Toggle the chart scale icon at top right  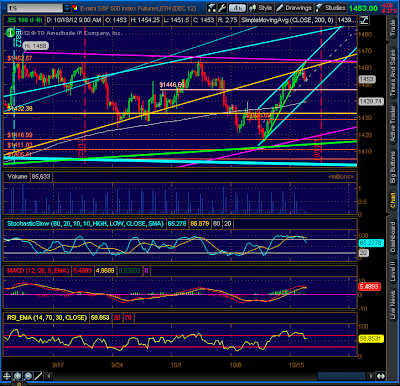click(x=364, y=20)
